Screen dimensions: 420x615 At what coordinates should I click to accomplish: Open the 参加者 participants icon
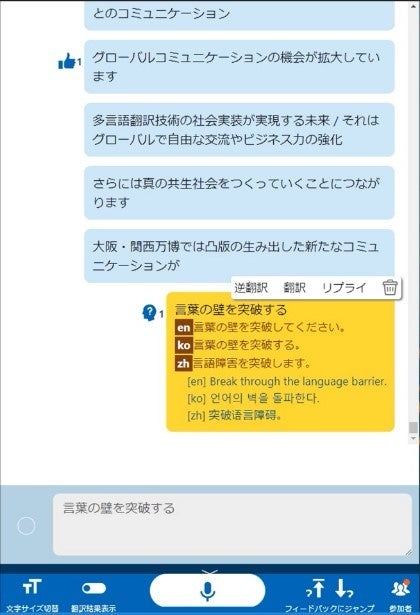pos(400,587)
